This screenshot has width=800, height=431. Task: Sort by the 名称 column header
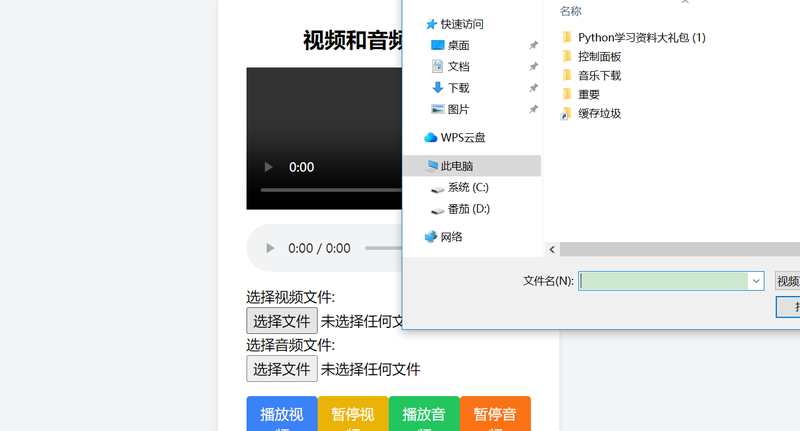pos(570,11)
